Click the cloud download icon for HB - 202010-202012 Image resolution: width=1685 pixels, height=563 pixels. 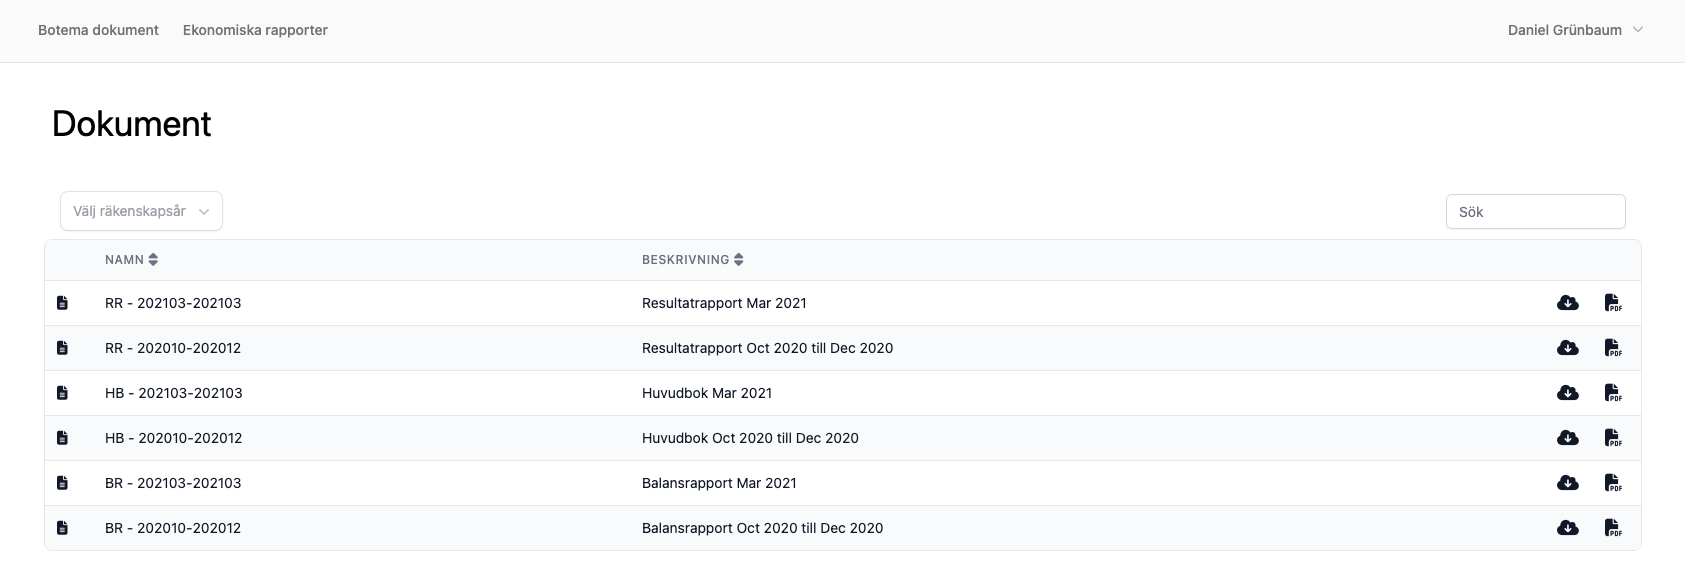1567,438
